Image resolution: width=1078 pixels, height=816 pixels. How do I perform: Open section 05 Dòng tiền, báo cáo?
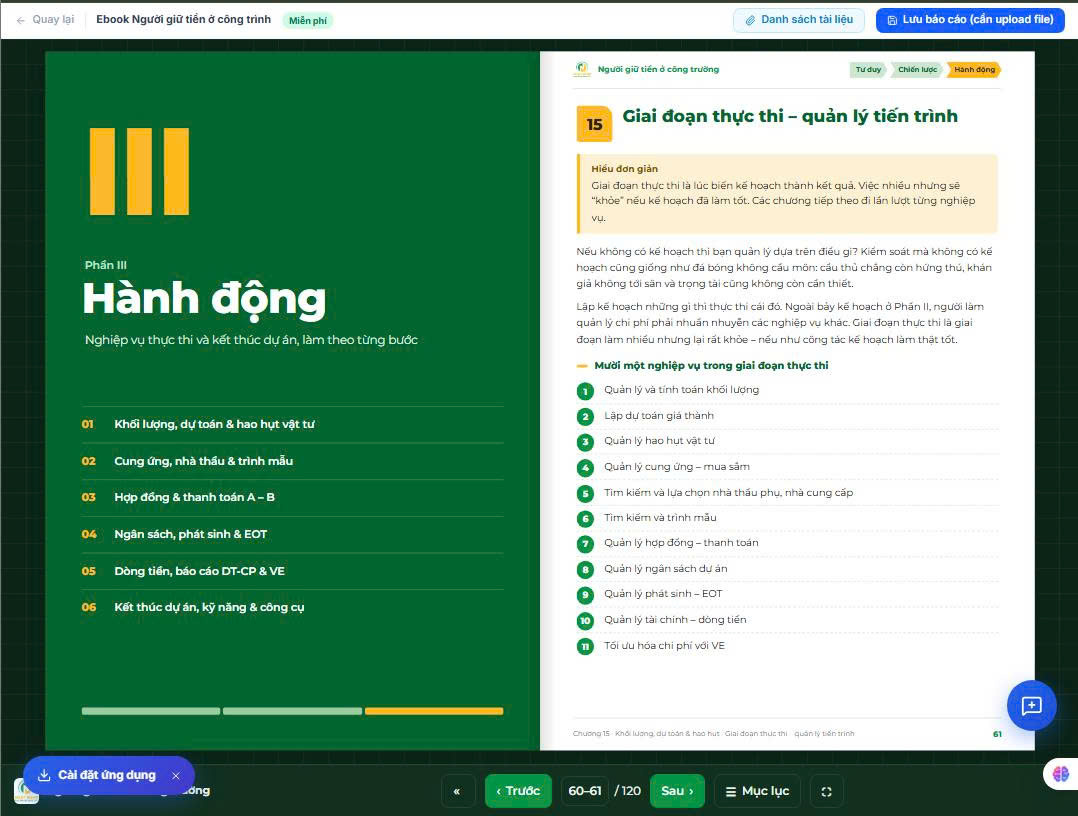[x=292, y=571]
